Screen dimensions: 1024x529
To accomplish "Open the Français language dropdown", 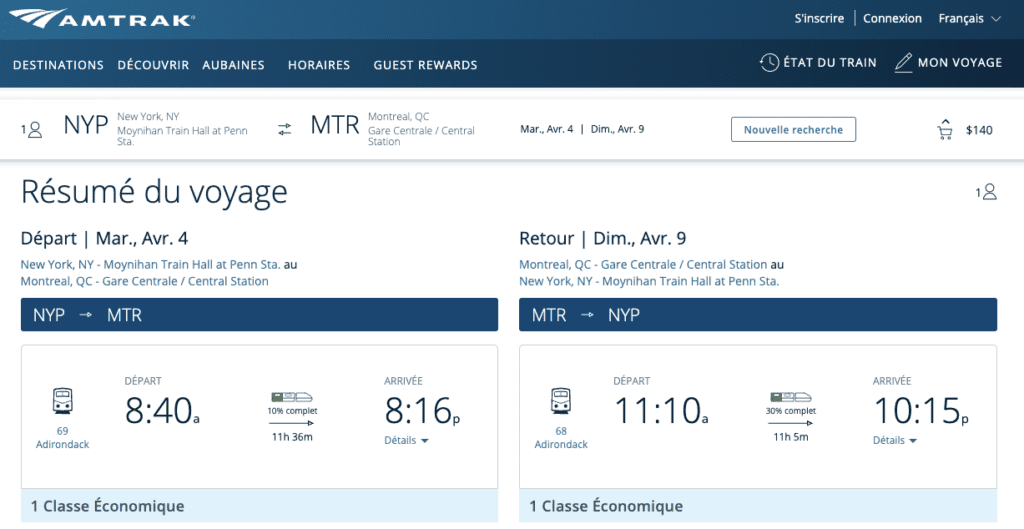I will click(969, 18).
